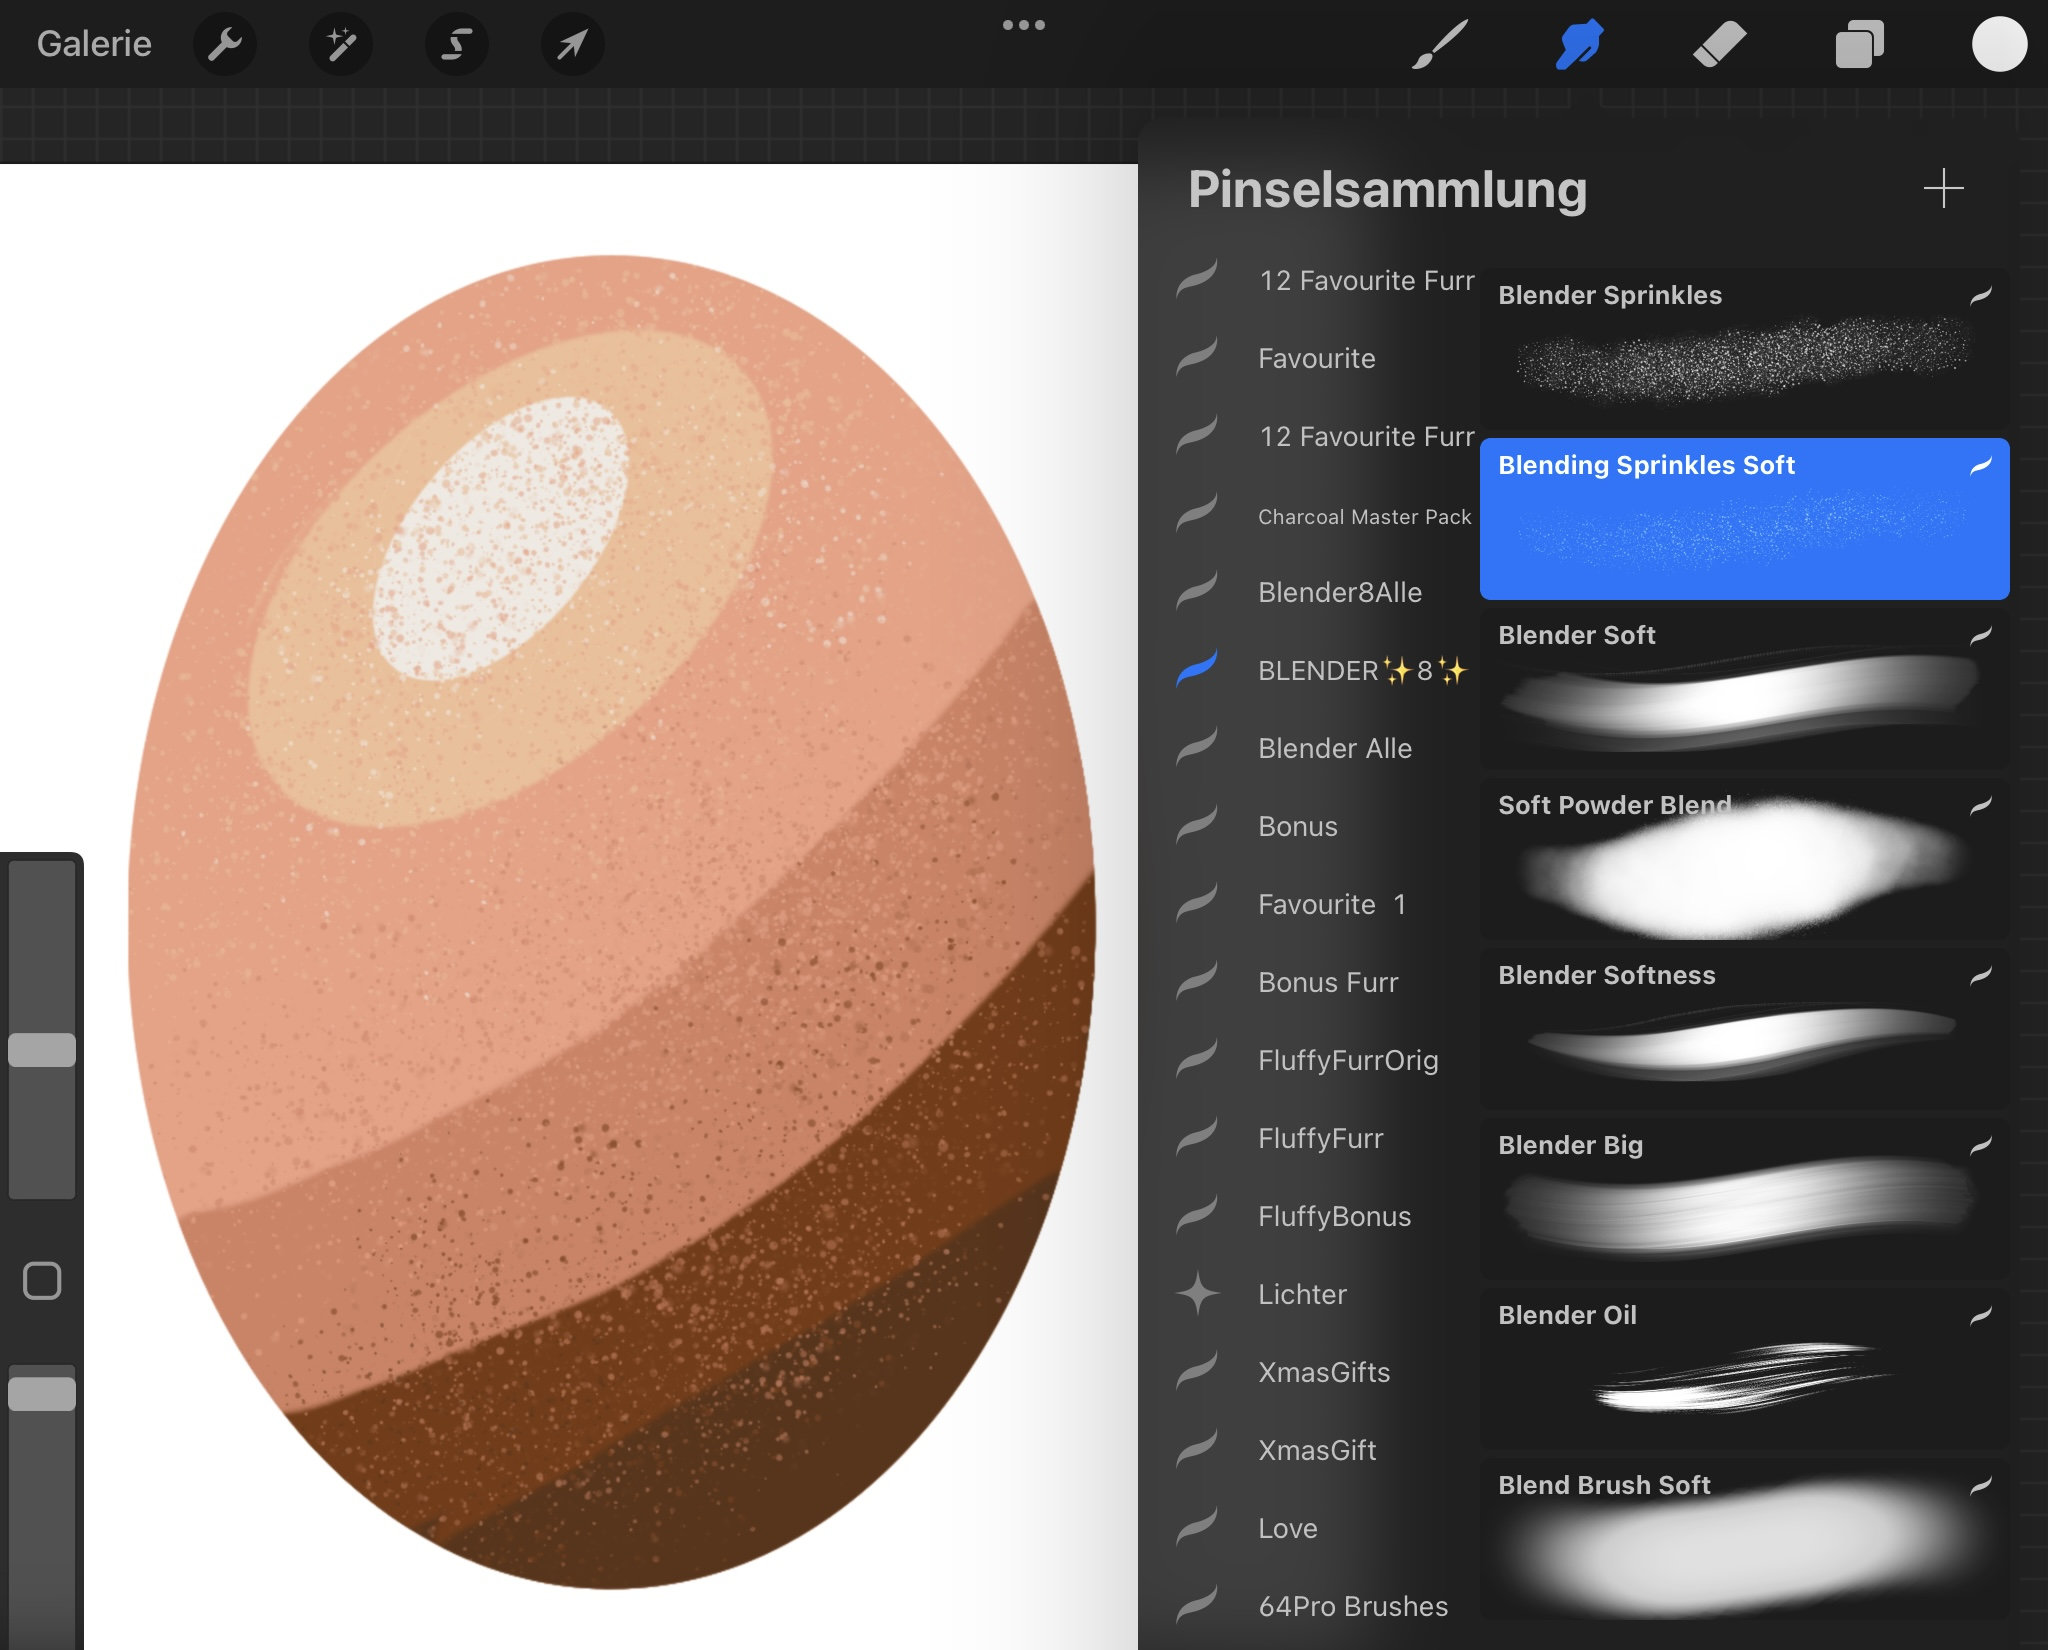
Task: Select the Eraser tool
Action: (1720, 44)
